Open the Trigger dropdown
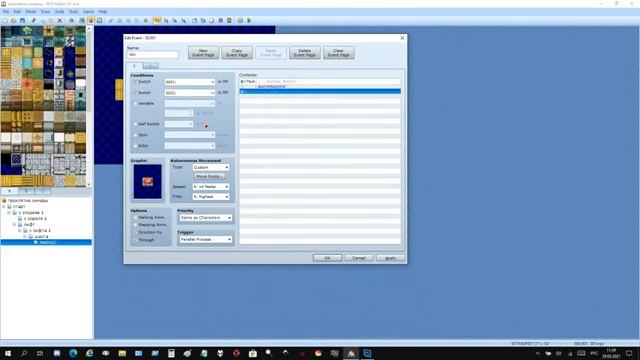This screenshot has height=360, width=640. point(206,239)
